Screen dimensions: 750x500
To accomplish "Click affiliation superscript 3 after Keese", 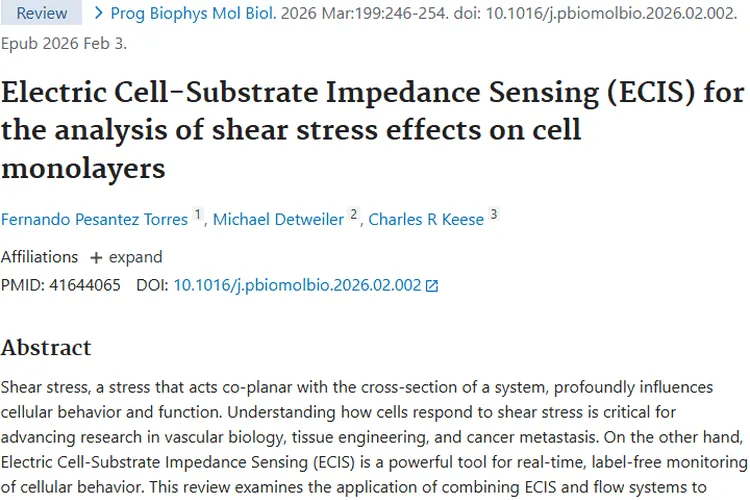I will 493,214.
